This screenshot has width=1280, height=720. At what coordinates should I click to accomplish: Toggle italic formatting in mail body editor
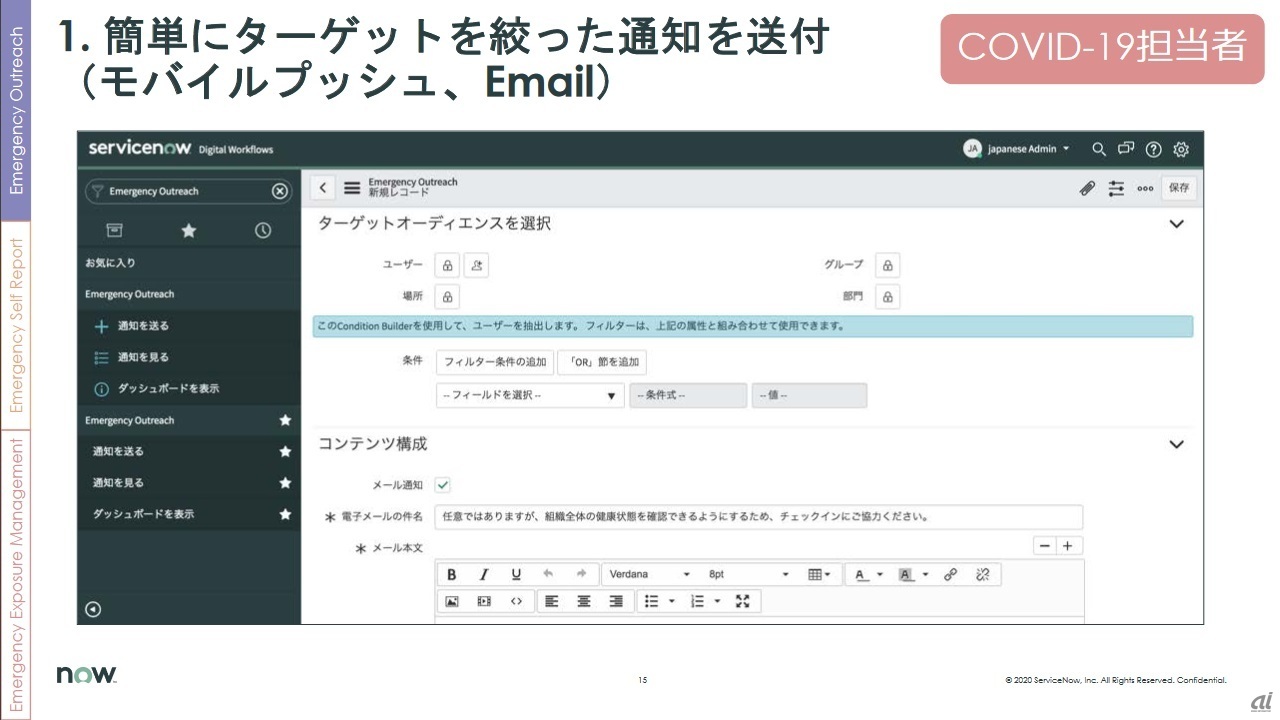click(484, 574)
